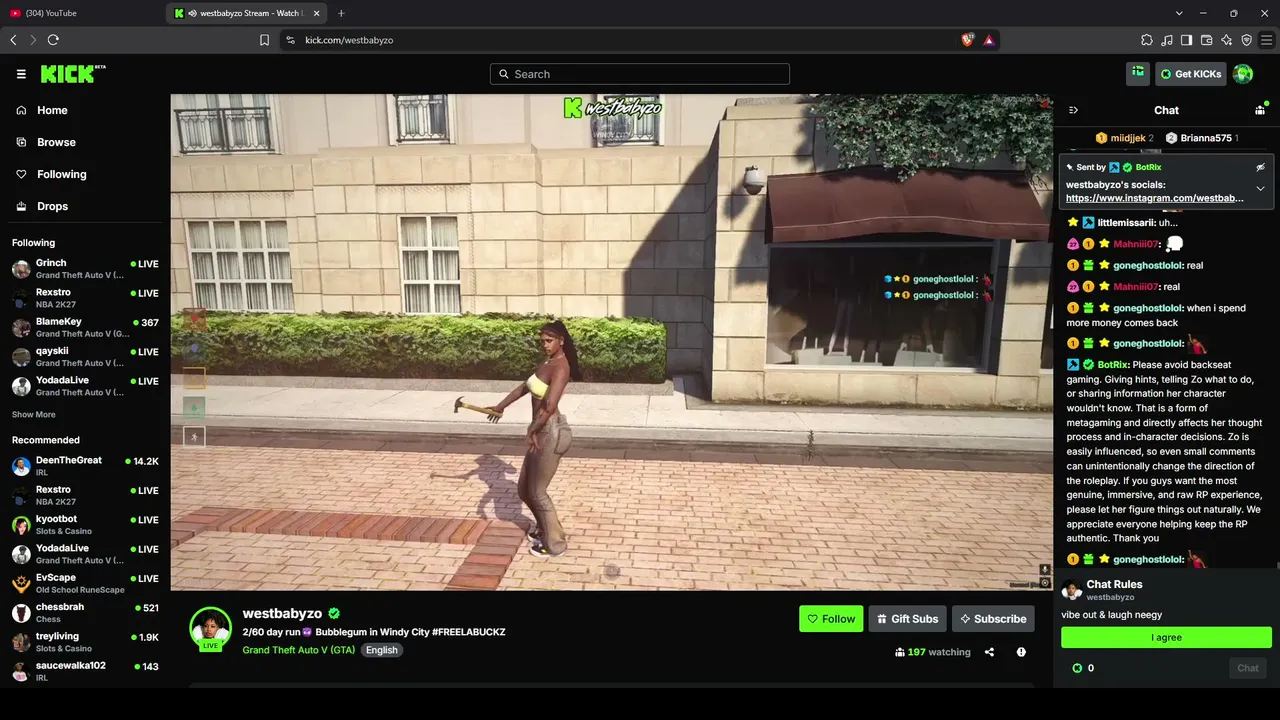Open the Grand Theft Auto V category link

tap(299, 650)
